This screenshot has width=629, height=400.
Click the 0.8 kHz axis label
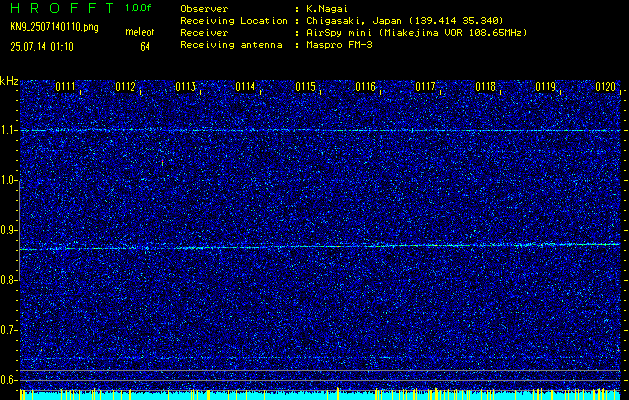coord(8,280)
